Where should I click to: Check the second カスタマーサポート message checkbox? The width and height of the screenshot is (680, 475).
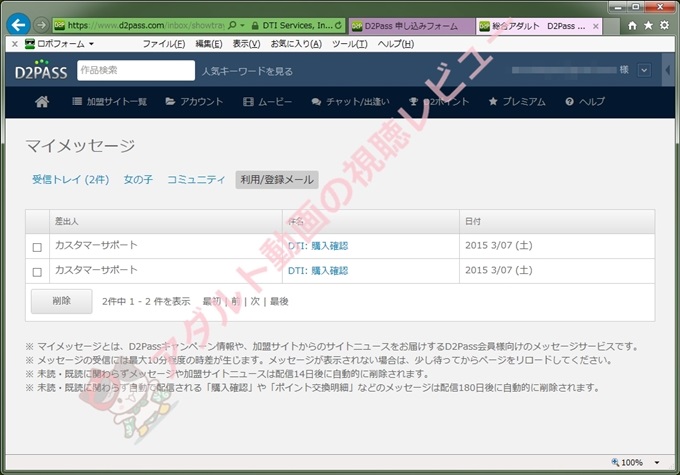[x=37, y=272]
